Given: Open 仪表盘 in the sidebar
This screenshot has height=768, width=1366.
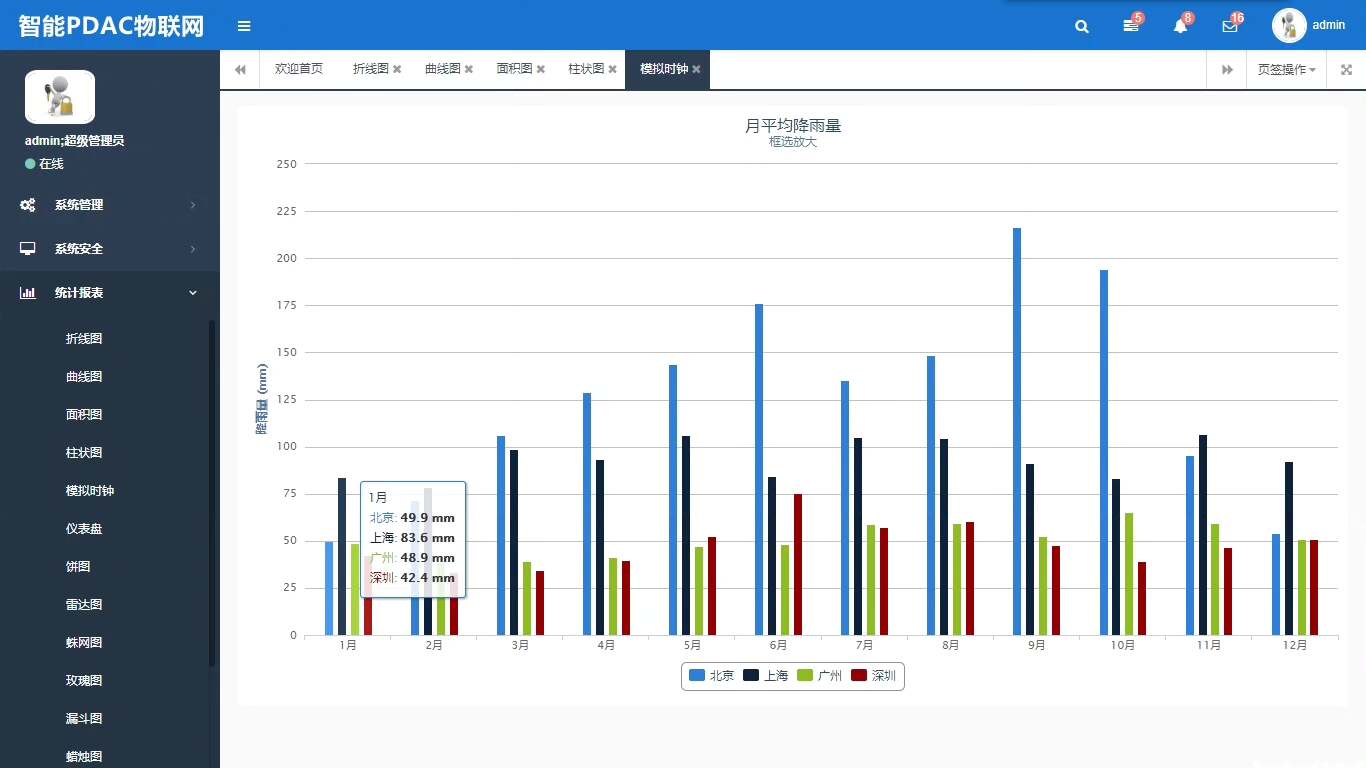Looking at the screenshot, I should (x=84, y=529).
